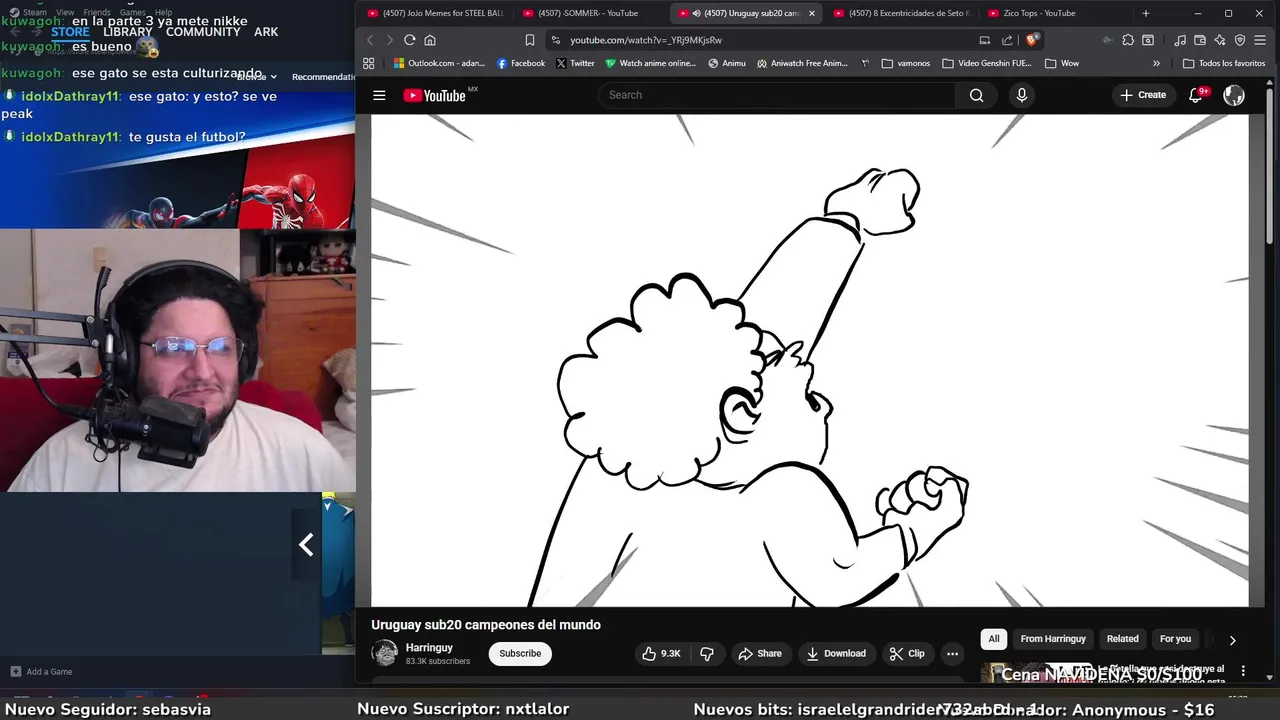
Task: Start voice search with microphone icon
Action: pyautogui.click(x=1021, y=95)
